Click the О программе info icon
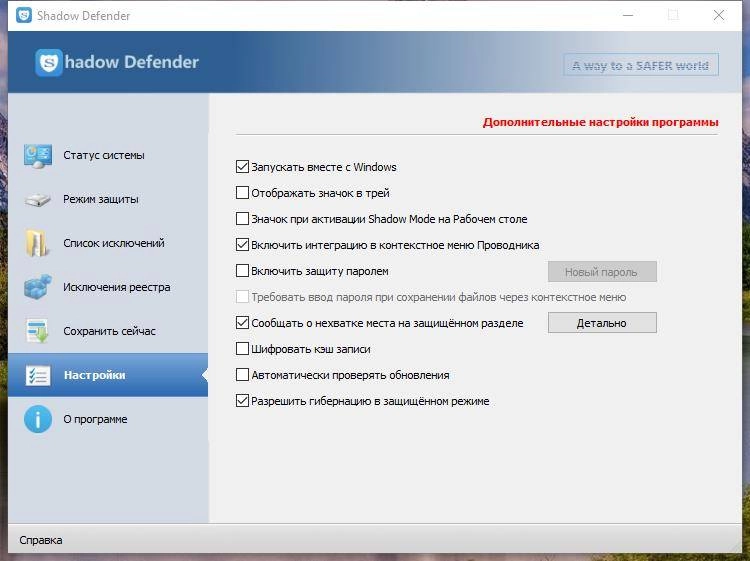750x561 pixels. point(38,419)
